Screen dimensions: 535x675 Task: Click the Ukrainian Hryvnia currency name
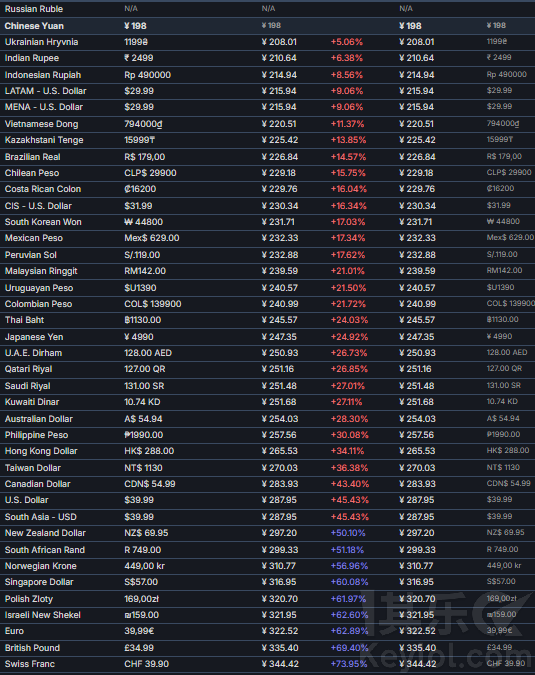coord(41,42)
